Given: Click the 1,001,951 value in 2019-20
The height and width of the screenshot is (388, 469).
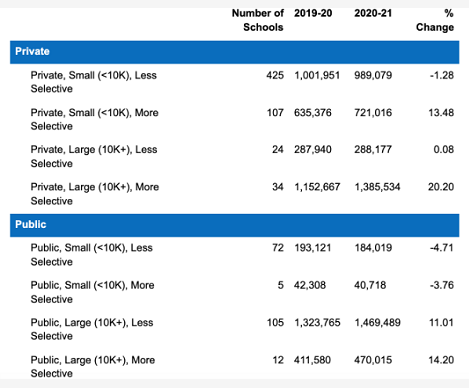Looking at the screenshot, I should (x=317, y=75).
